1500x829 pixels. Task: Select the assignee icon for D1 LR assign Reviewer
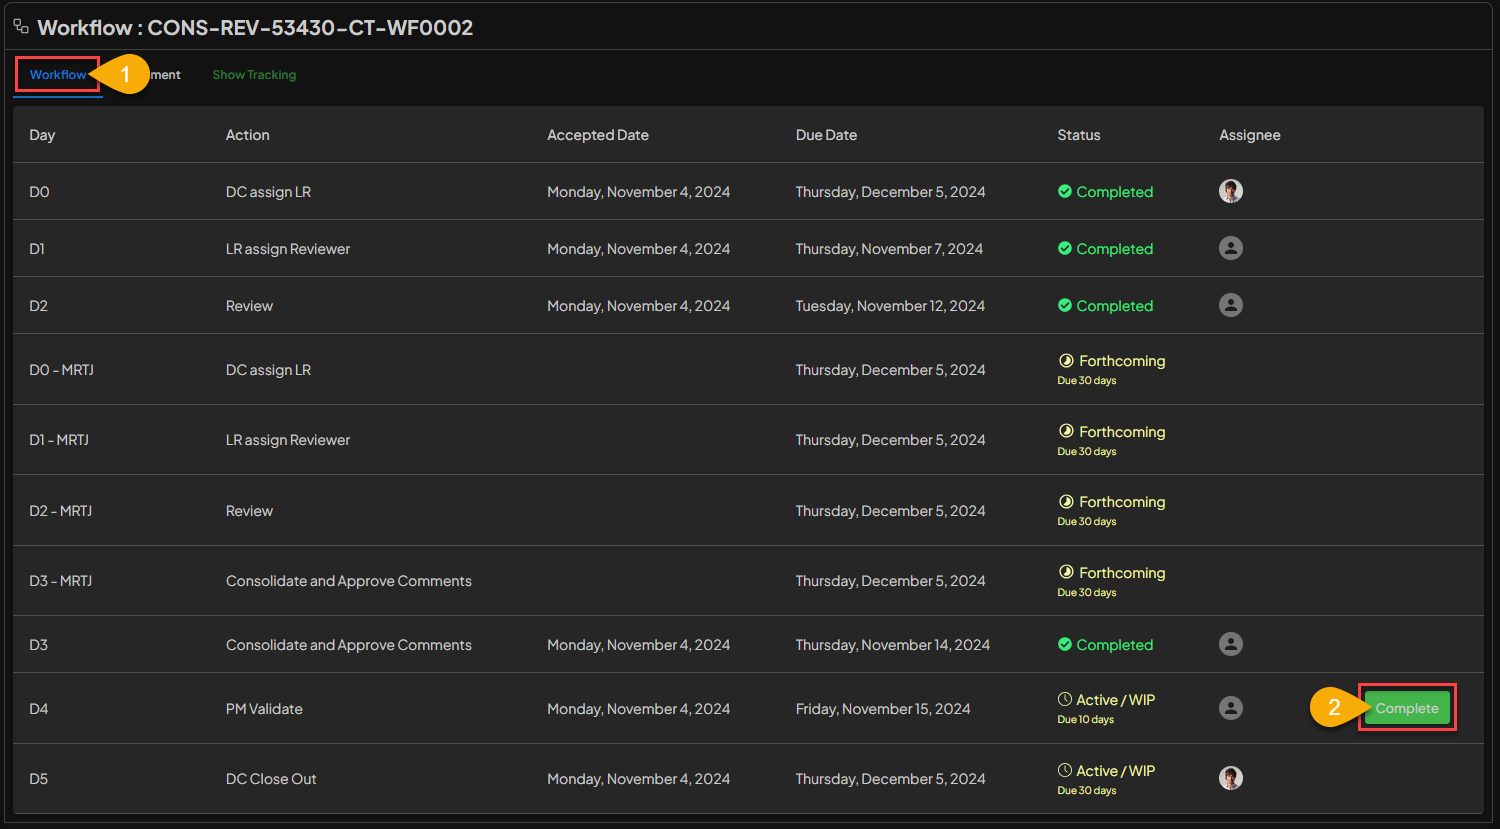1231,248
